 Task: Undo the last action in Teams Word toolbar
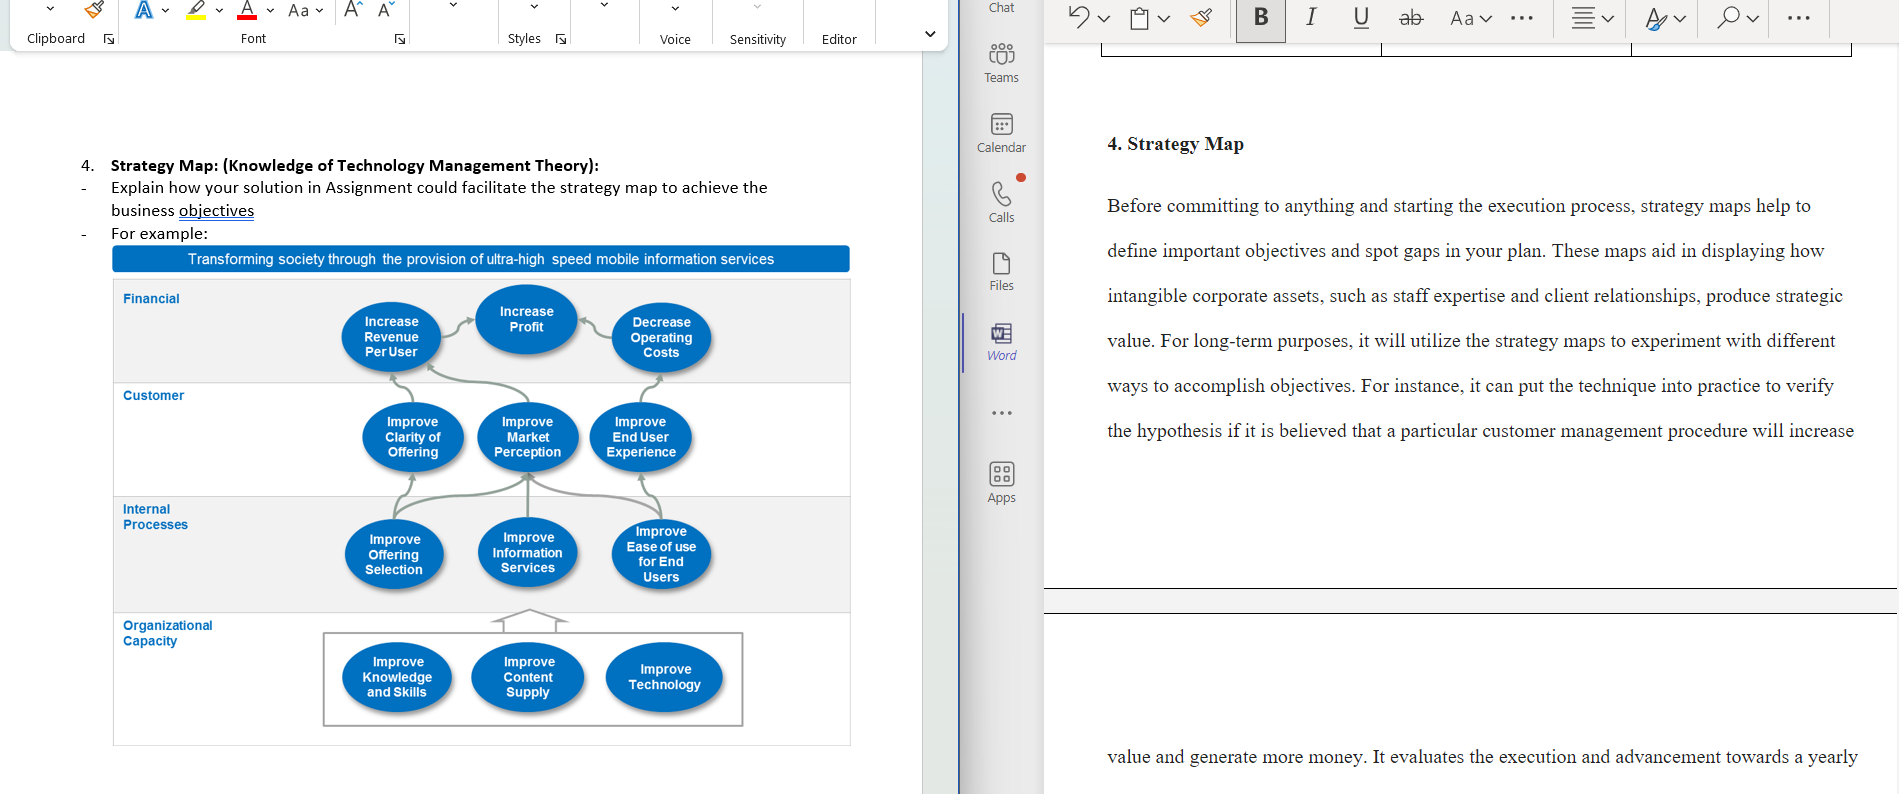coord(1078,17)
